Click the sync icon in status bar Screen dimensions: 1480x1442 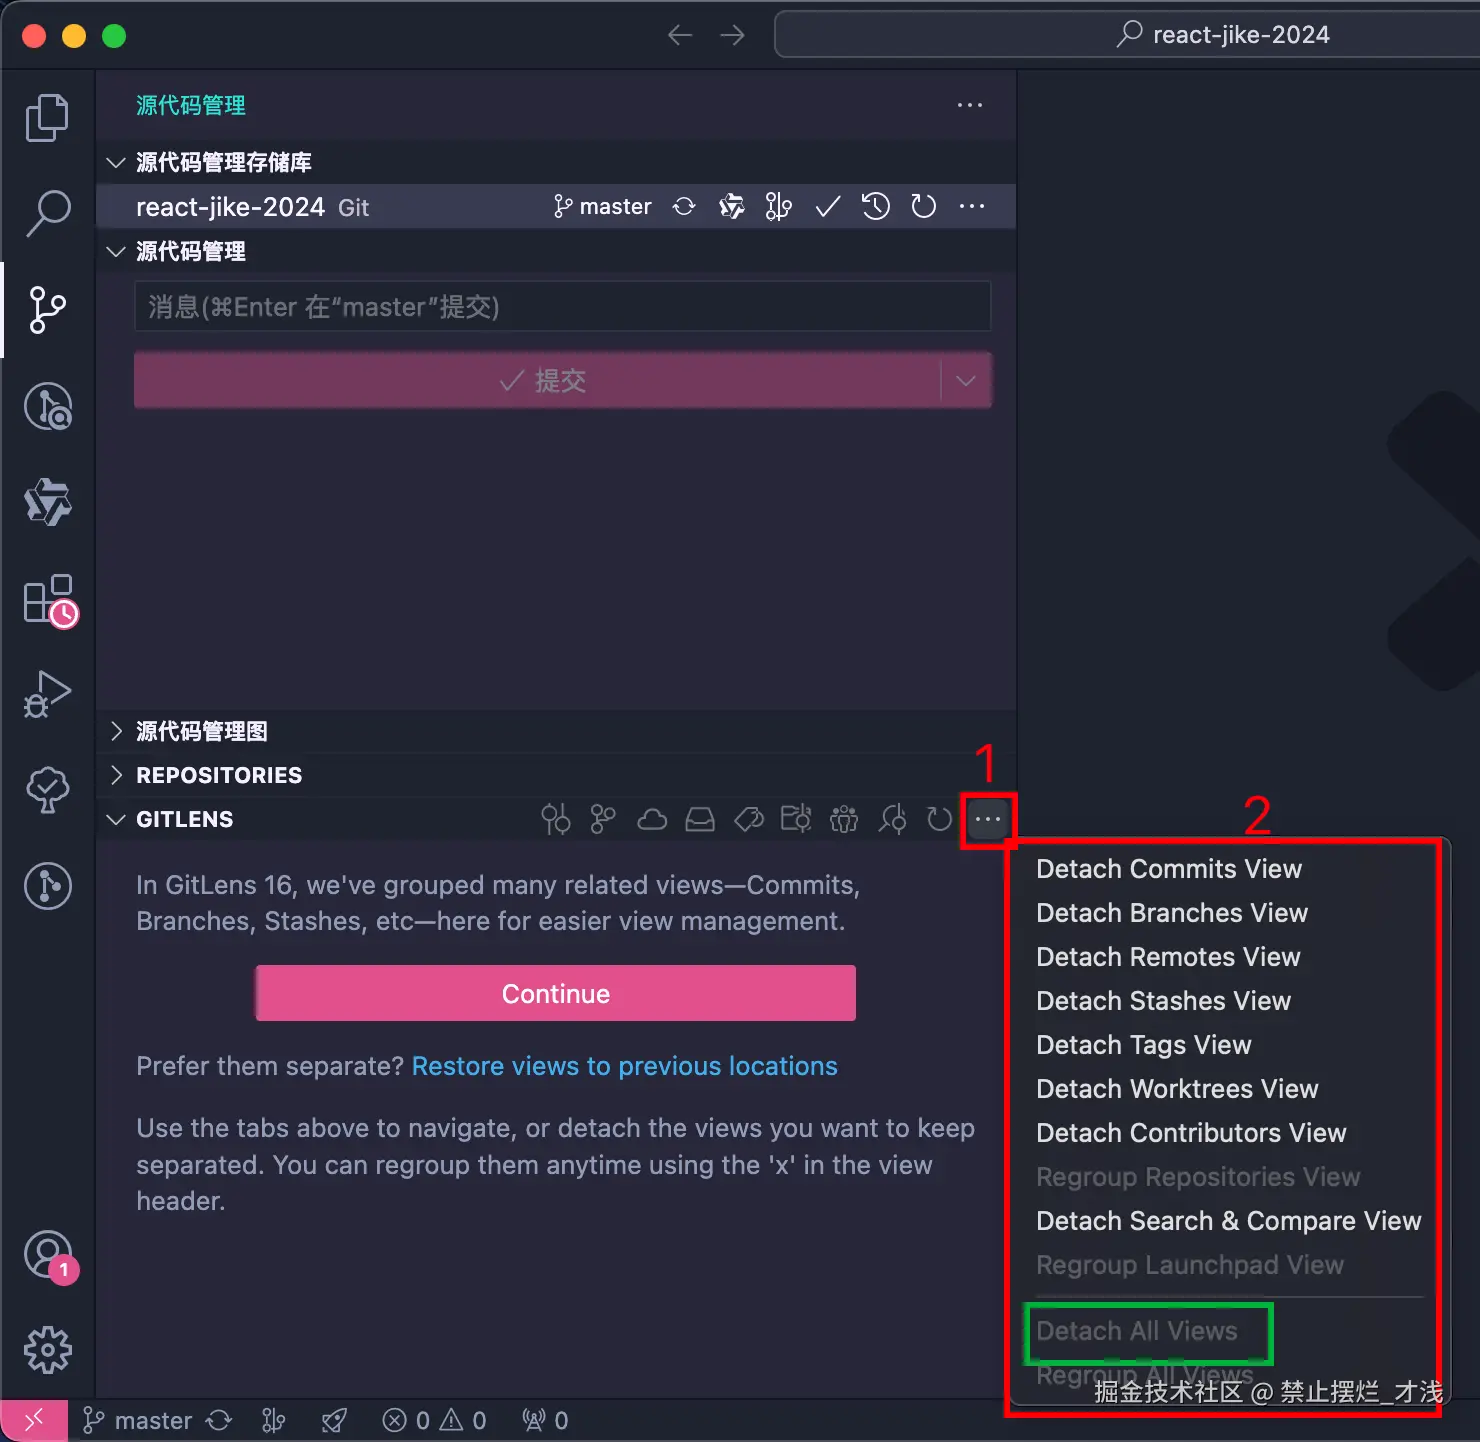coord(219,1420)
